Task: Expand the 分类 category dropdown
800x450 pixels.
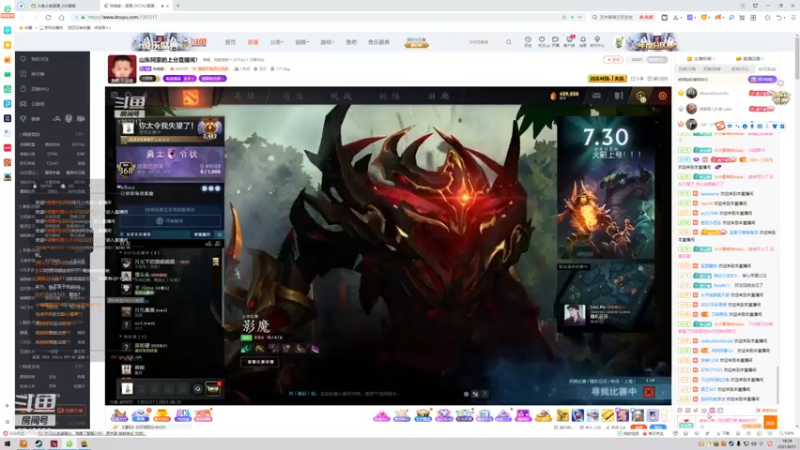Action: point(277,42)
